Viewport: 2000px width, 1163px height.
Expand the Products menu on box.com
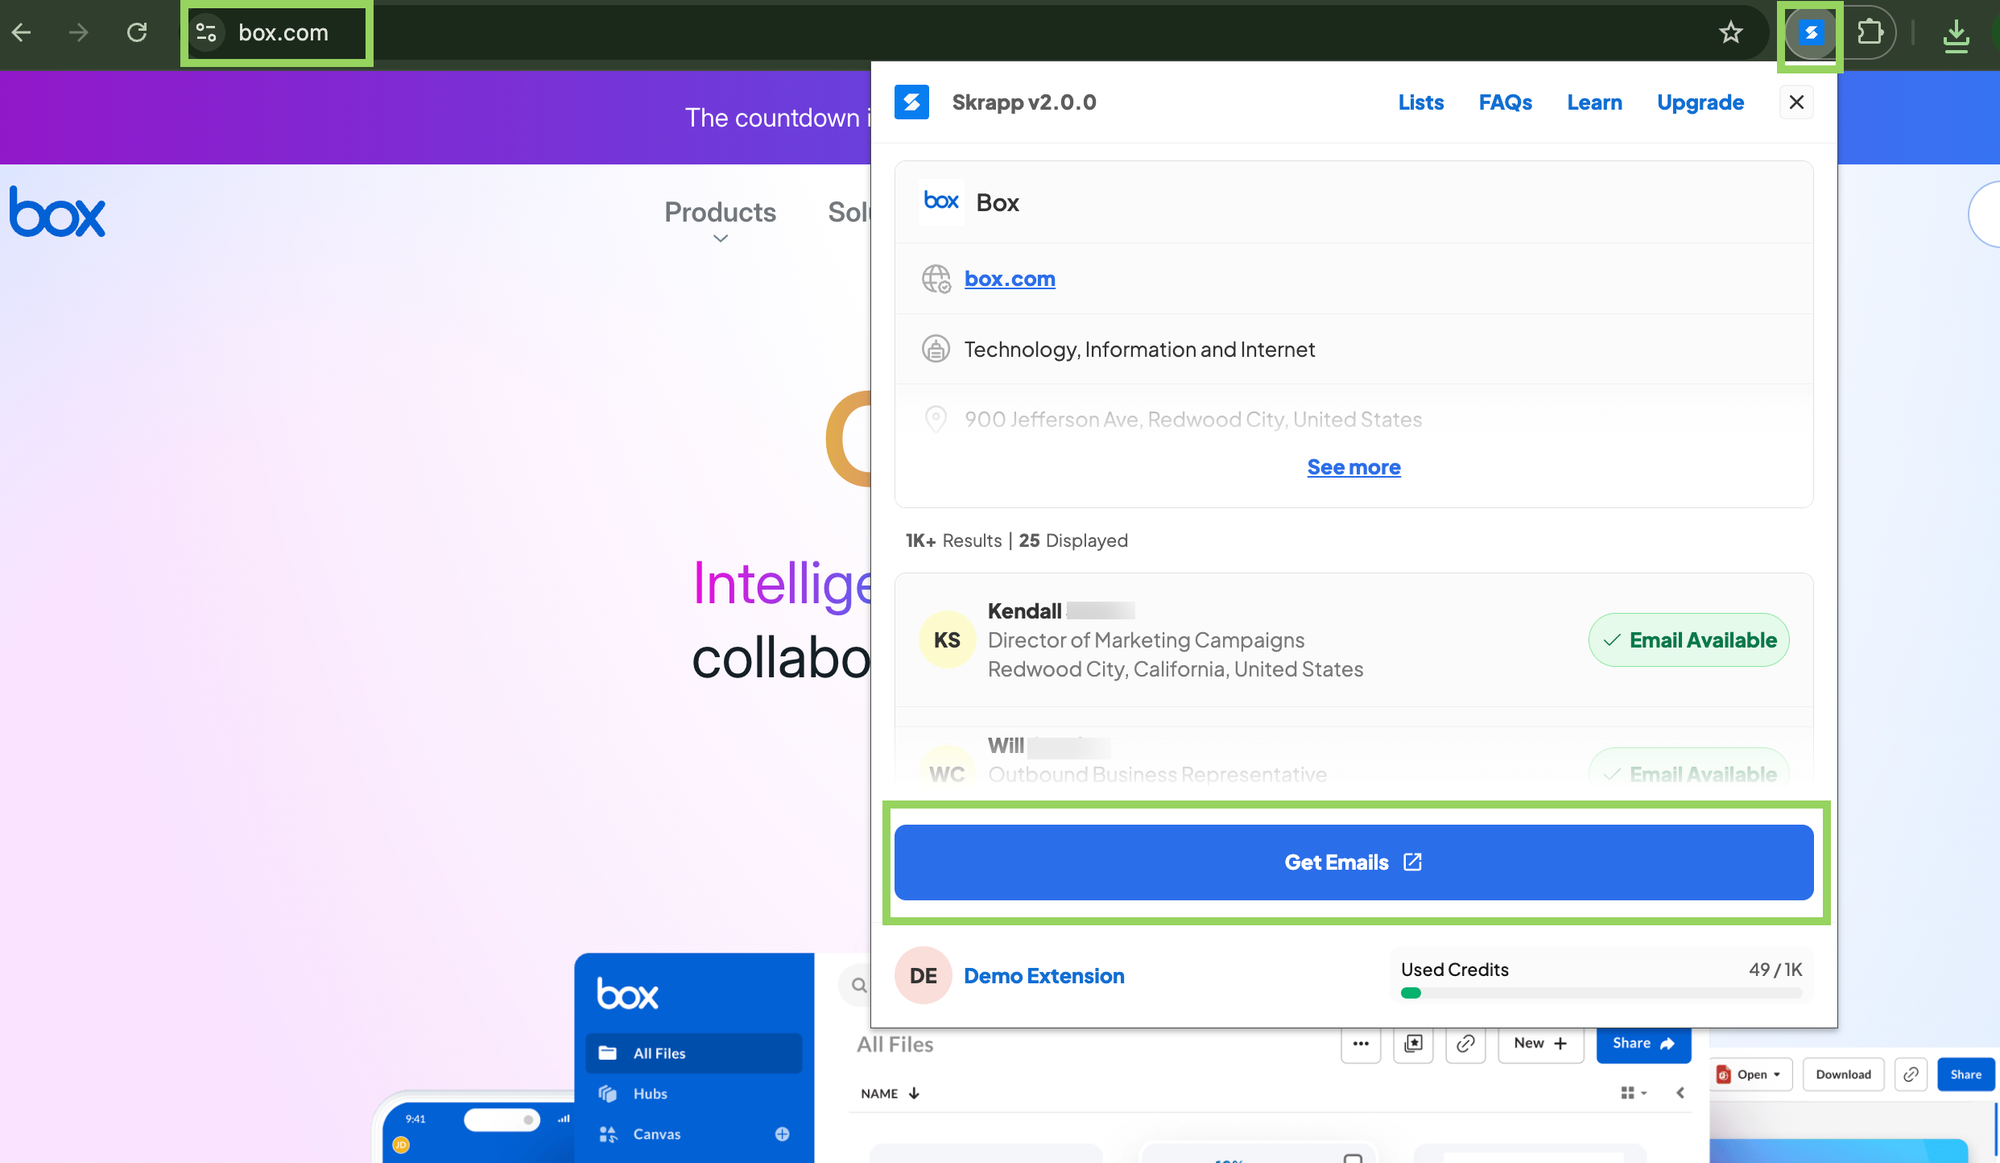[x=720, y=212]
